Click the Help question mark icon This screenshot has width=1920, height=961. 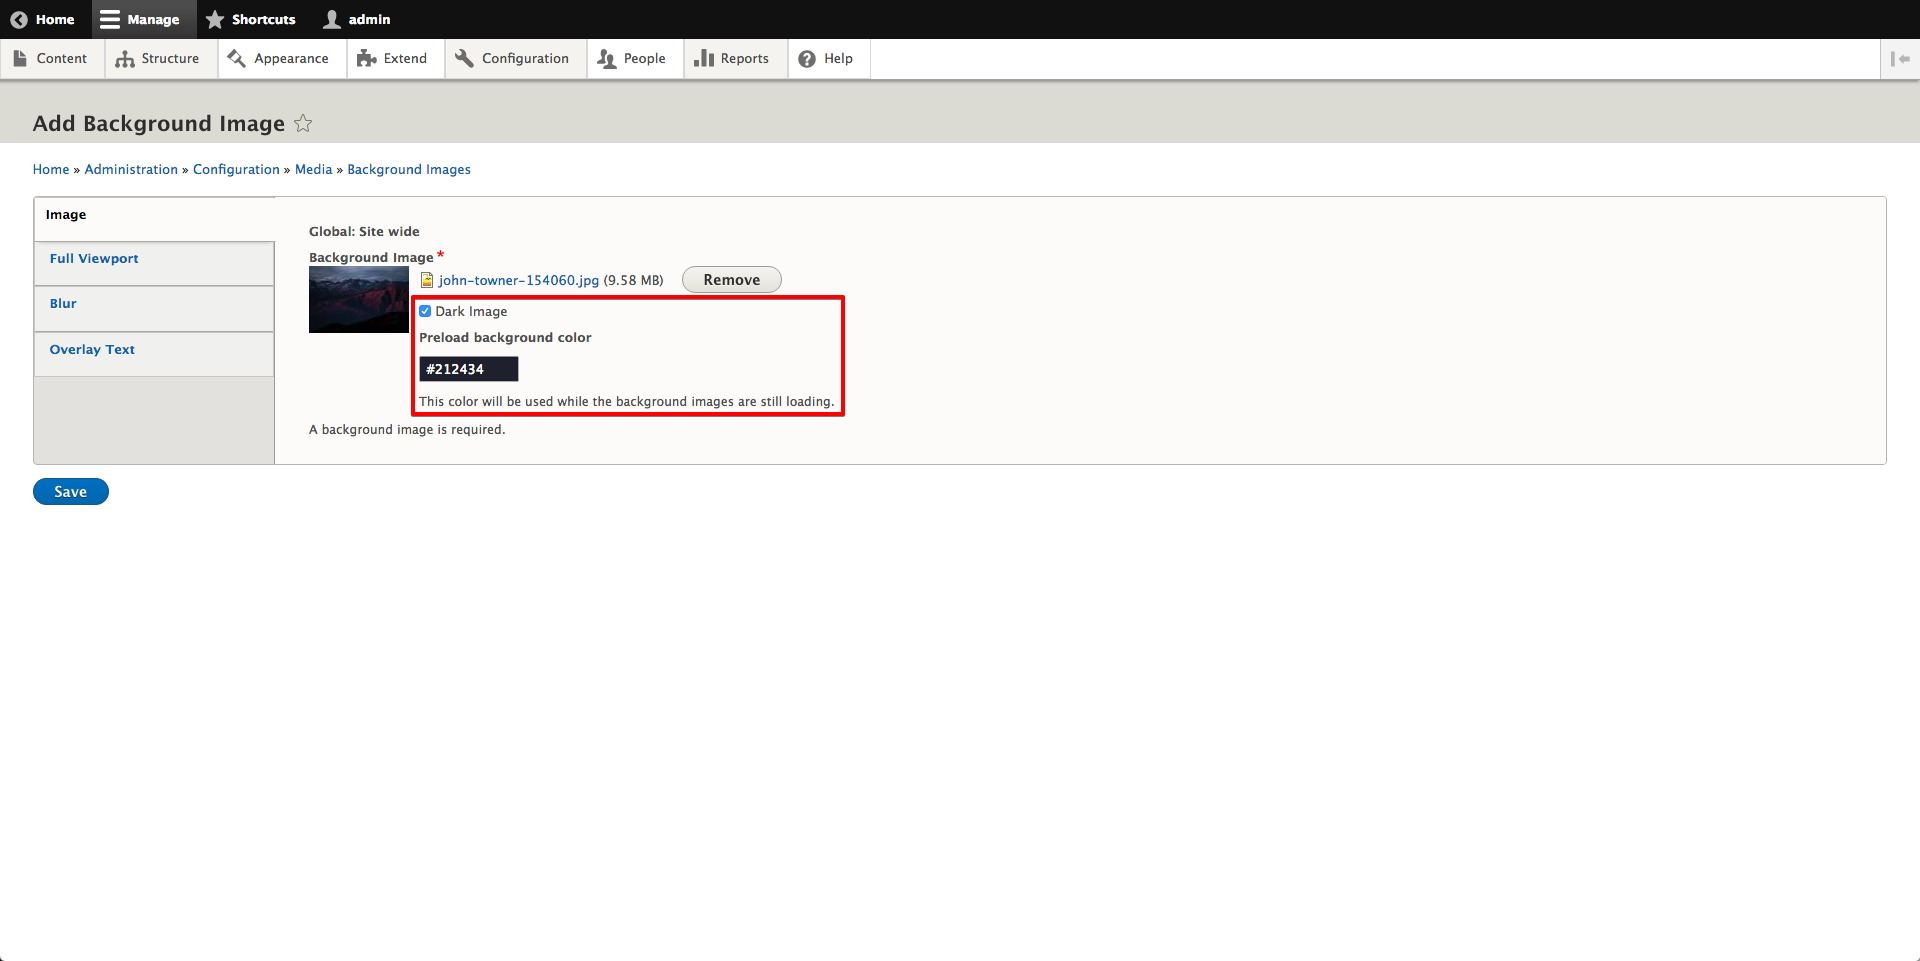pyautogui.click(x=807, y=59)
